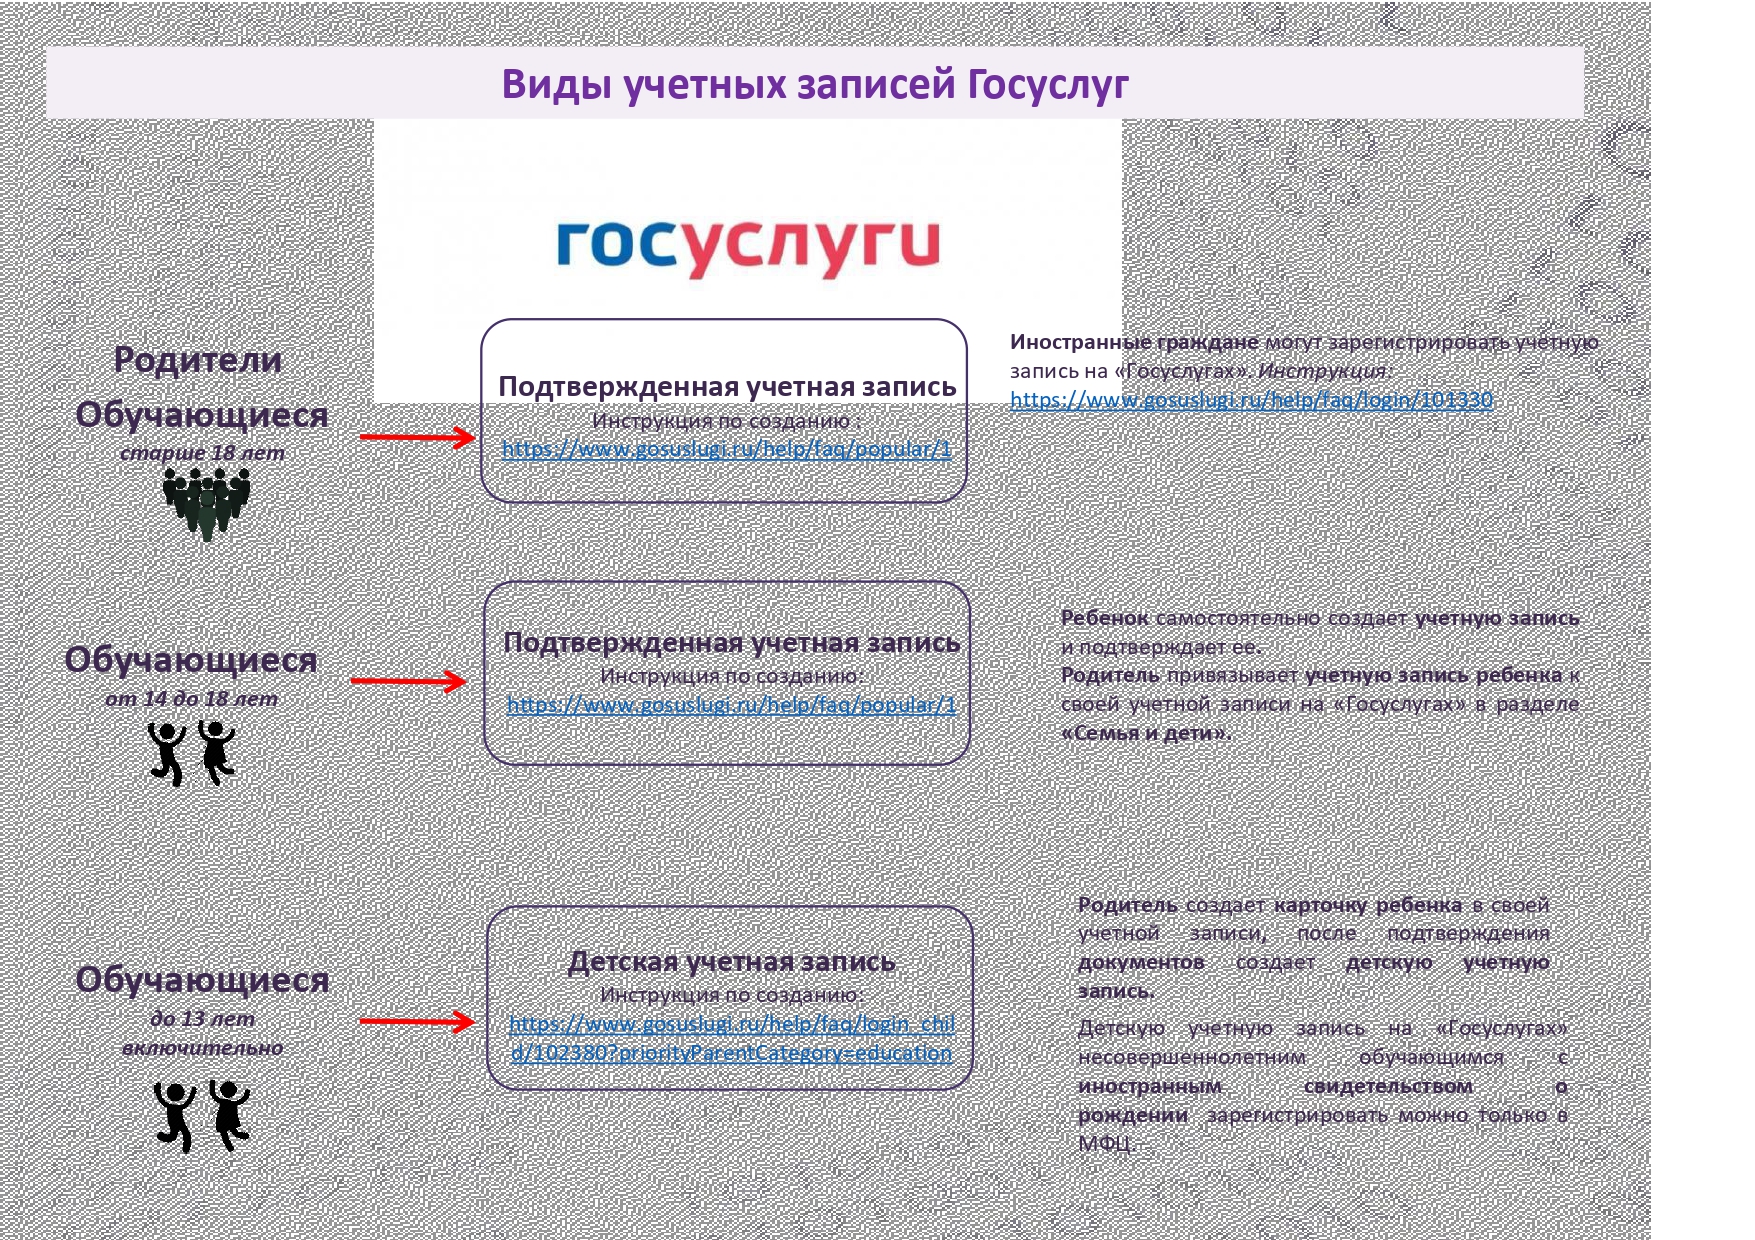Click the sentence starting Родитель привязывает учетную запись
Image resolution: width=1755 pixels, height=1240 pixels.
[x=1320, y=704]
